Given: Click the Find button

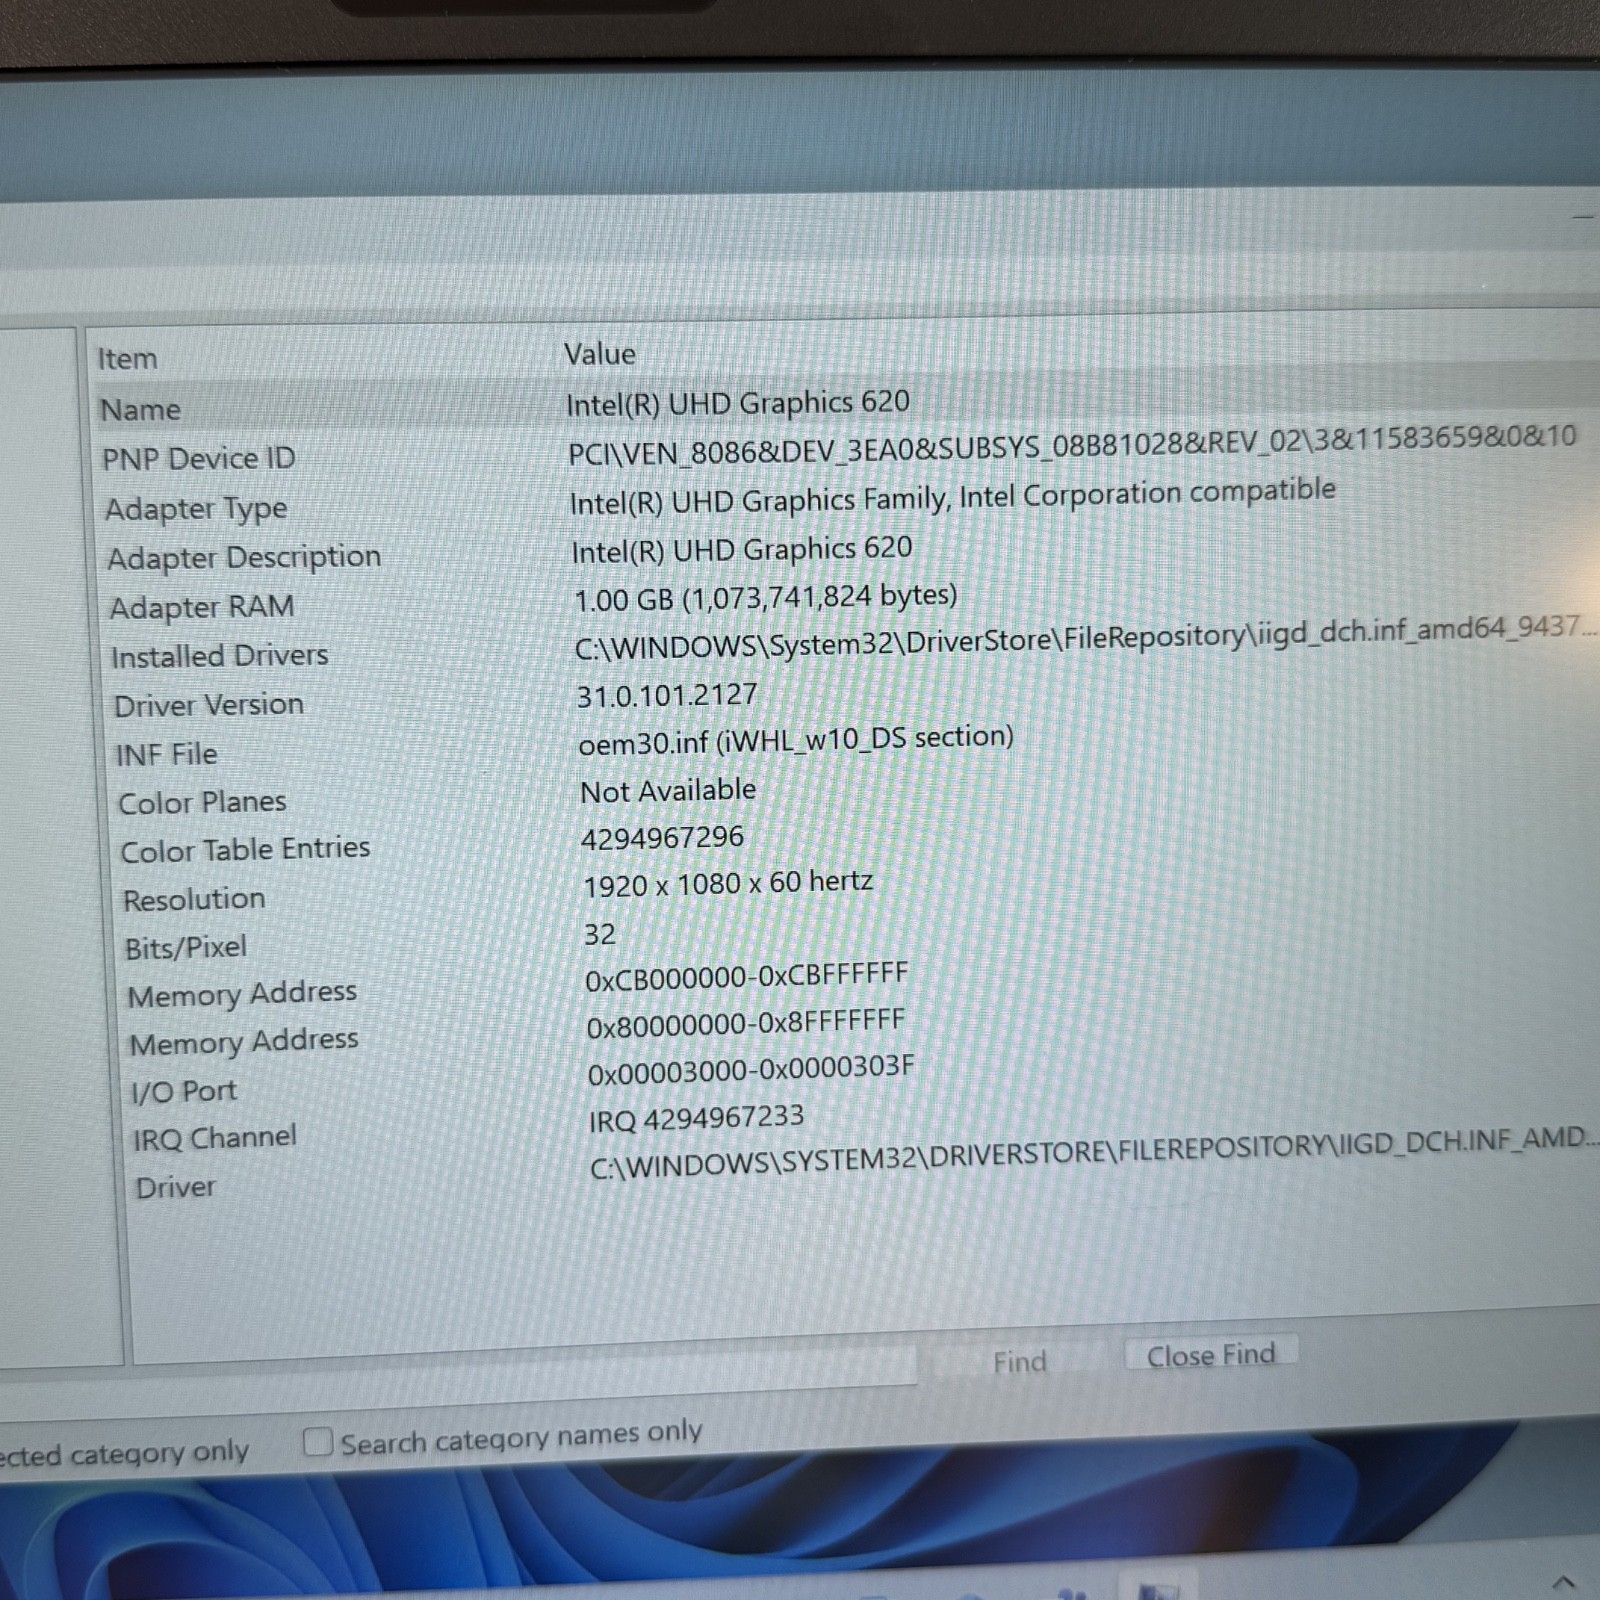Looking at the screenshot, I should click(x=1019, y=1362).
